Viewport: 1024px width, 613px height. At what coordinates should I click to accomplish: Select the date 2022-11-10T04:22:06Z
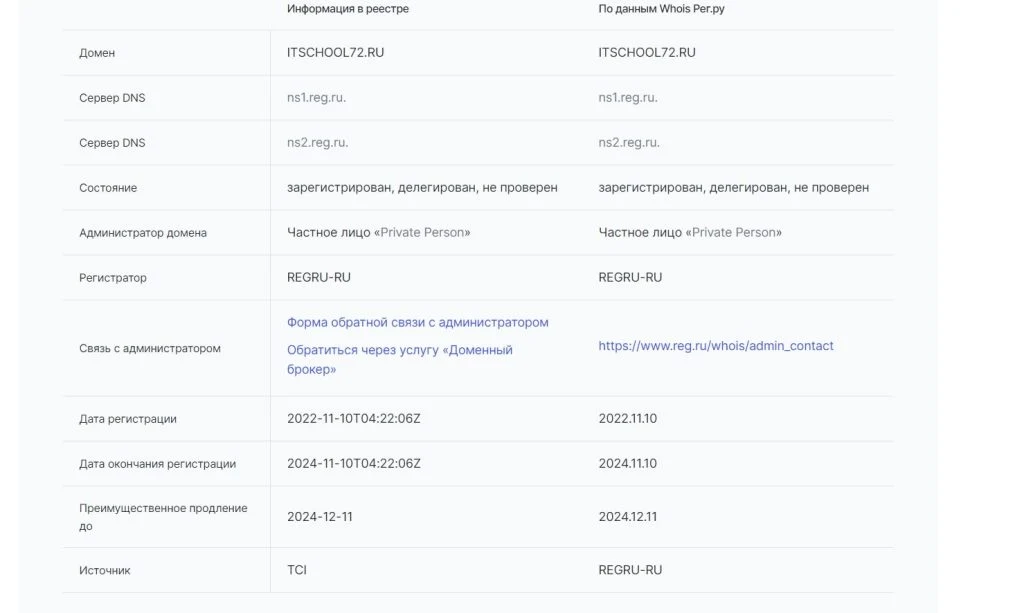point(354,419)
